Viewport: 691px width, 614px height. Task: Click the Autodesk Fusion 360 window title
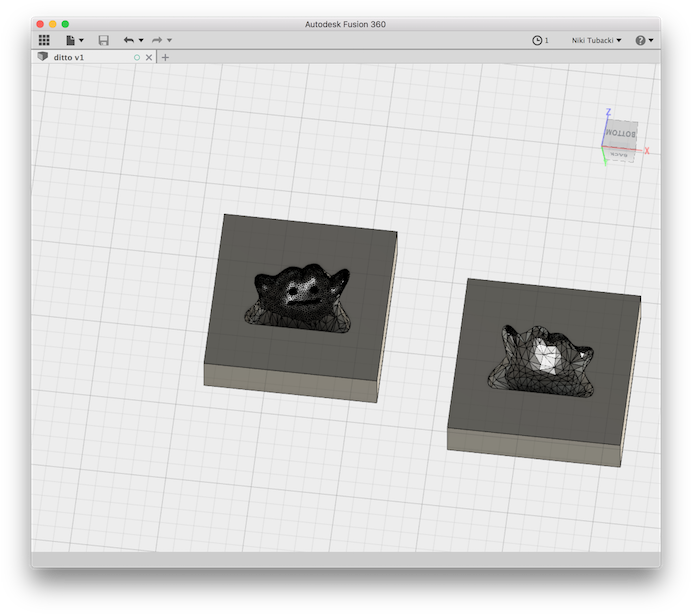[345, 24]
